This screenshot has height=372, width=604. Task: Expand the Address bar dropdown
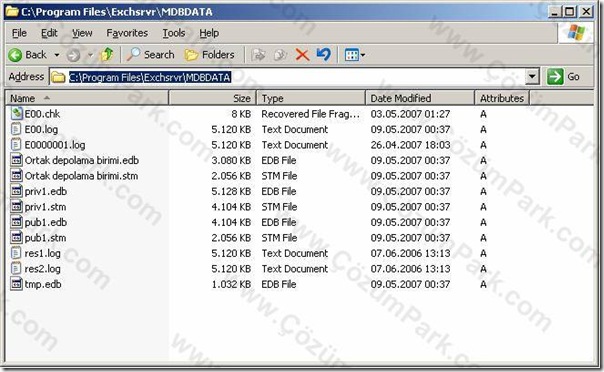click(x=532, y=77)
